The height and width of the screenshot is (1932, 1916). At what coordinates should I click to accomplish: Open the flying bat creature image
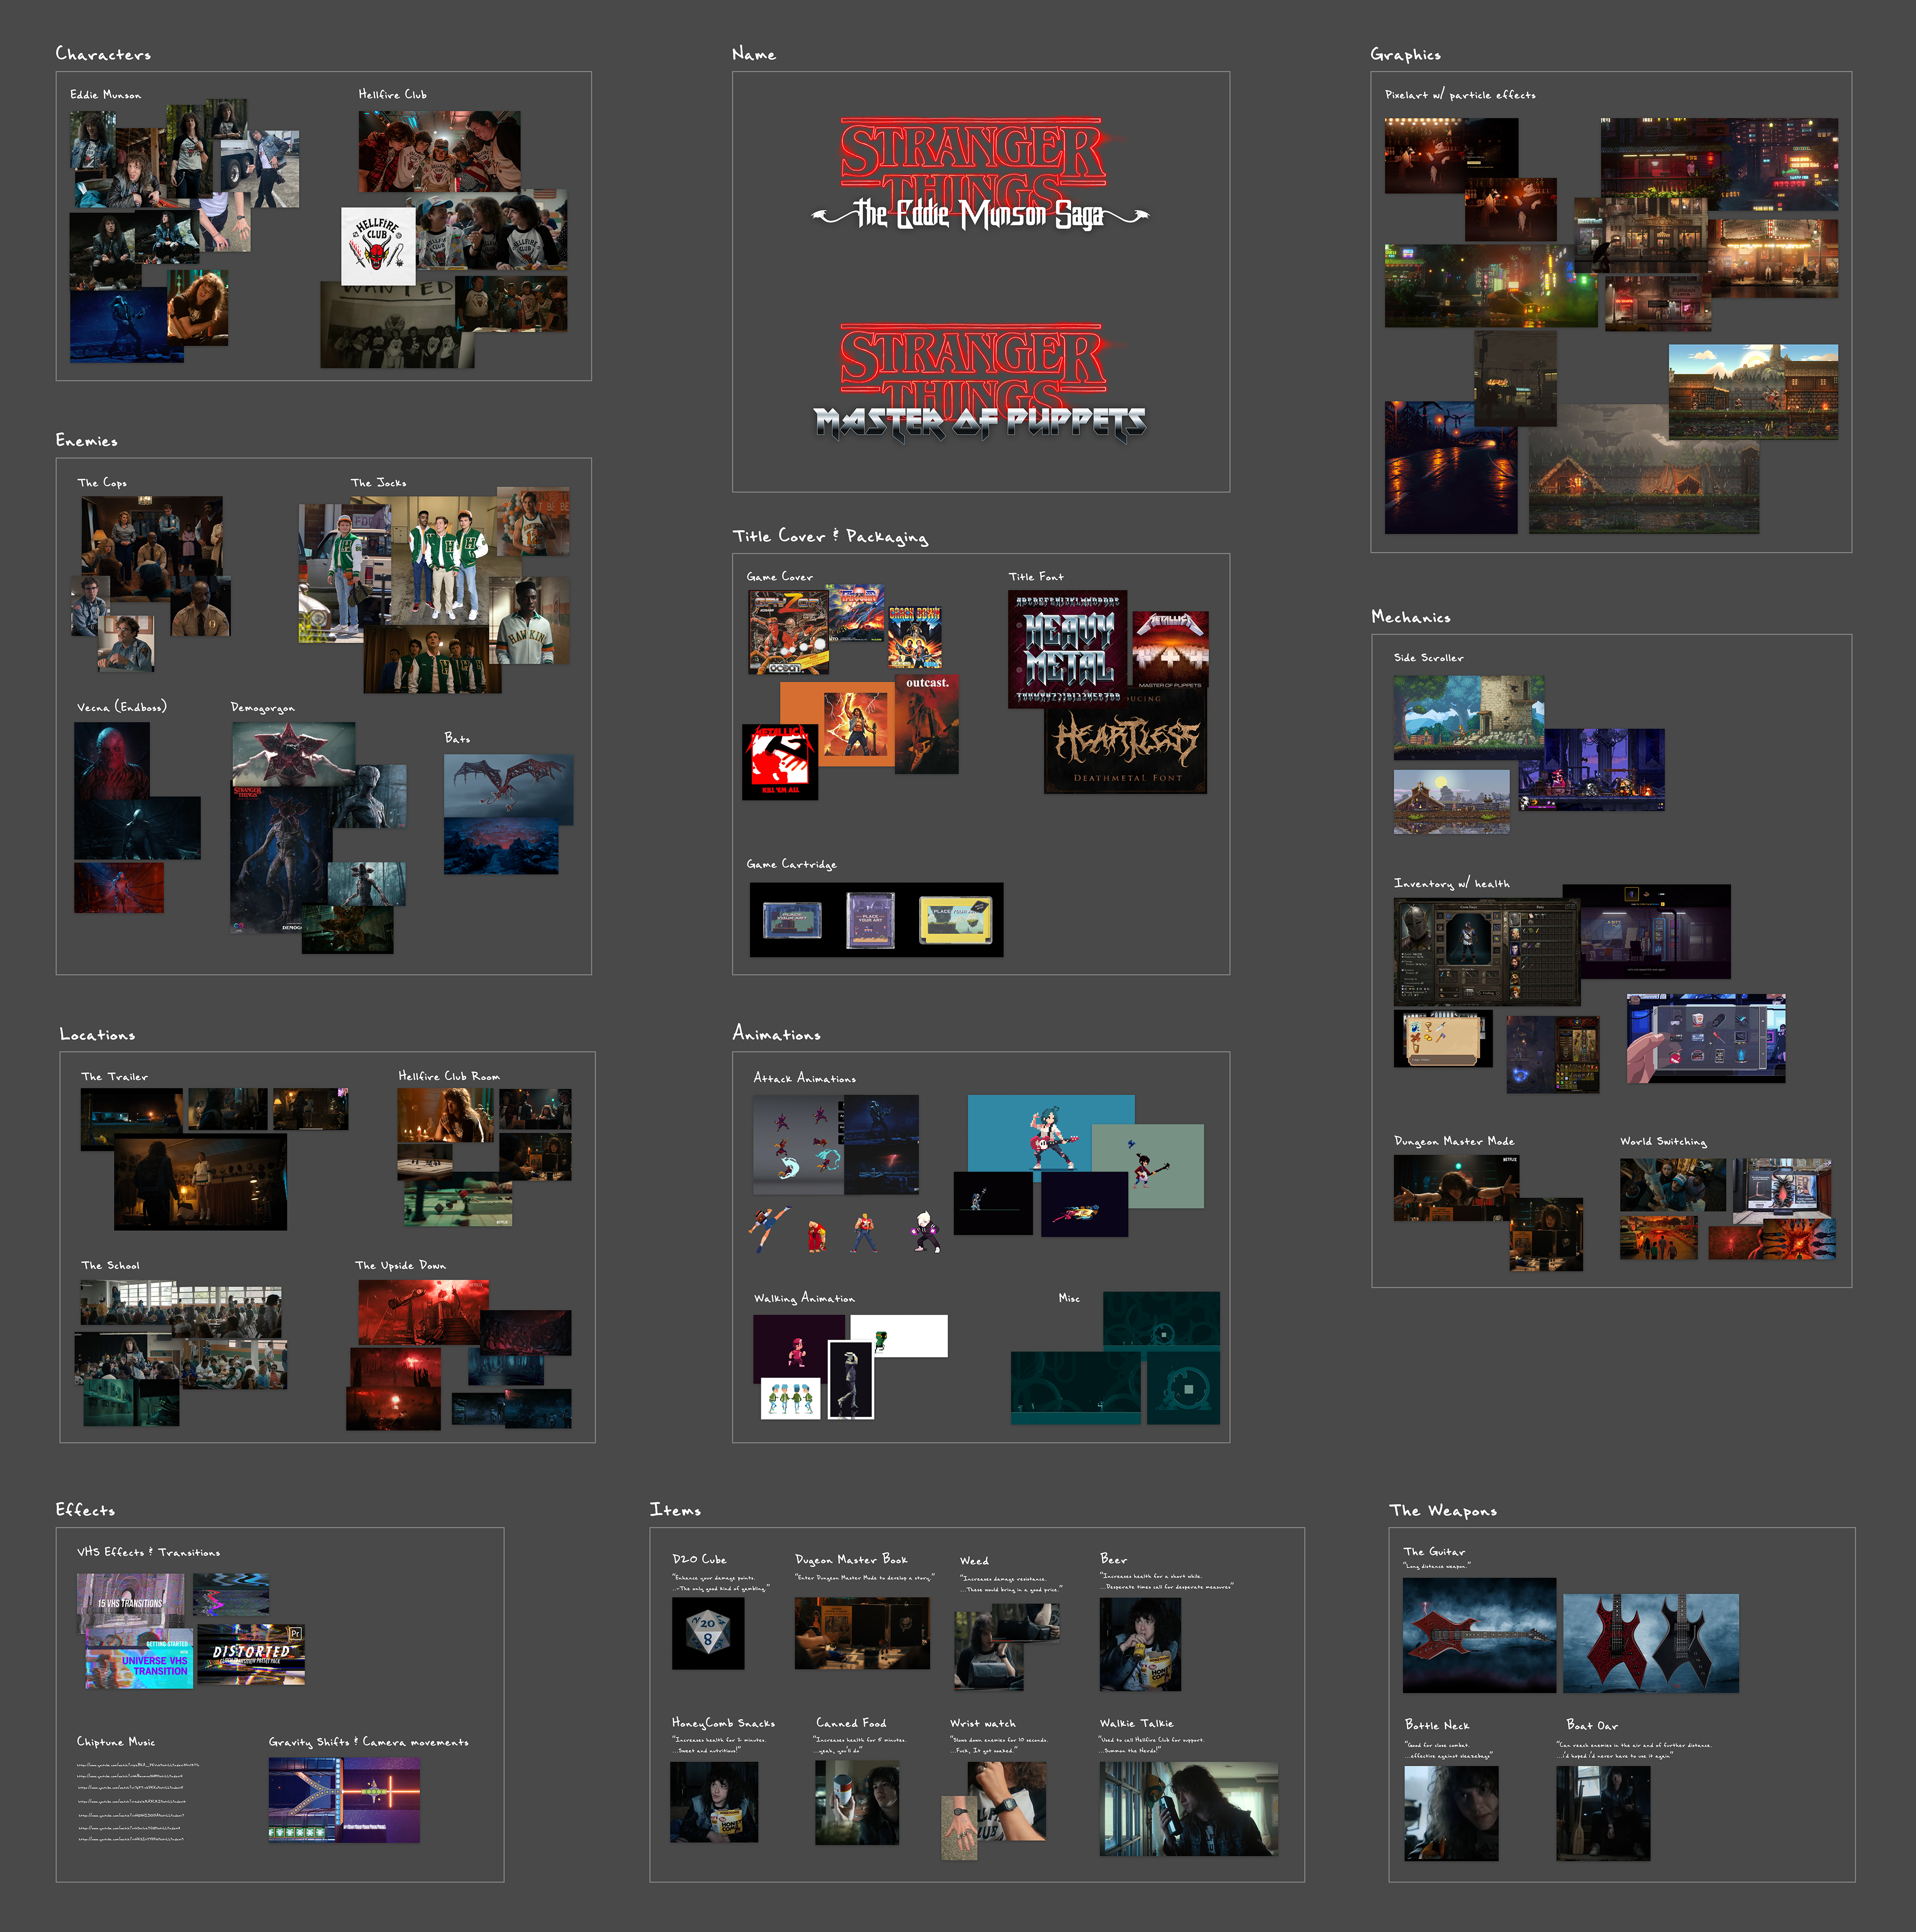point(508,789)
